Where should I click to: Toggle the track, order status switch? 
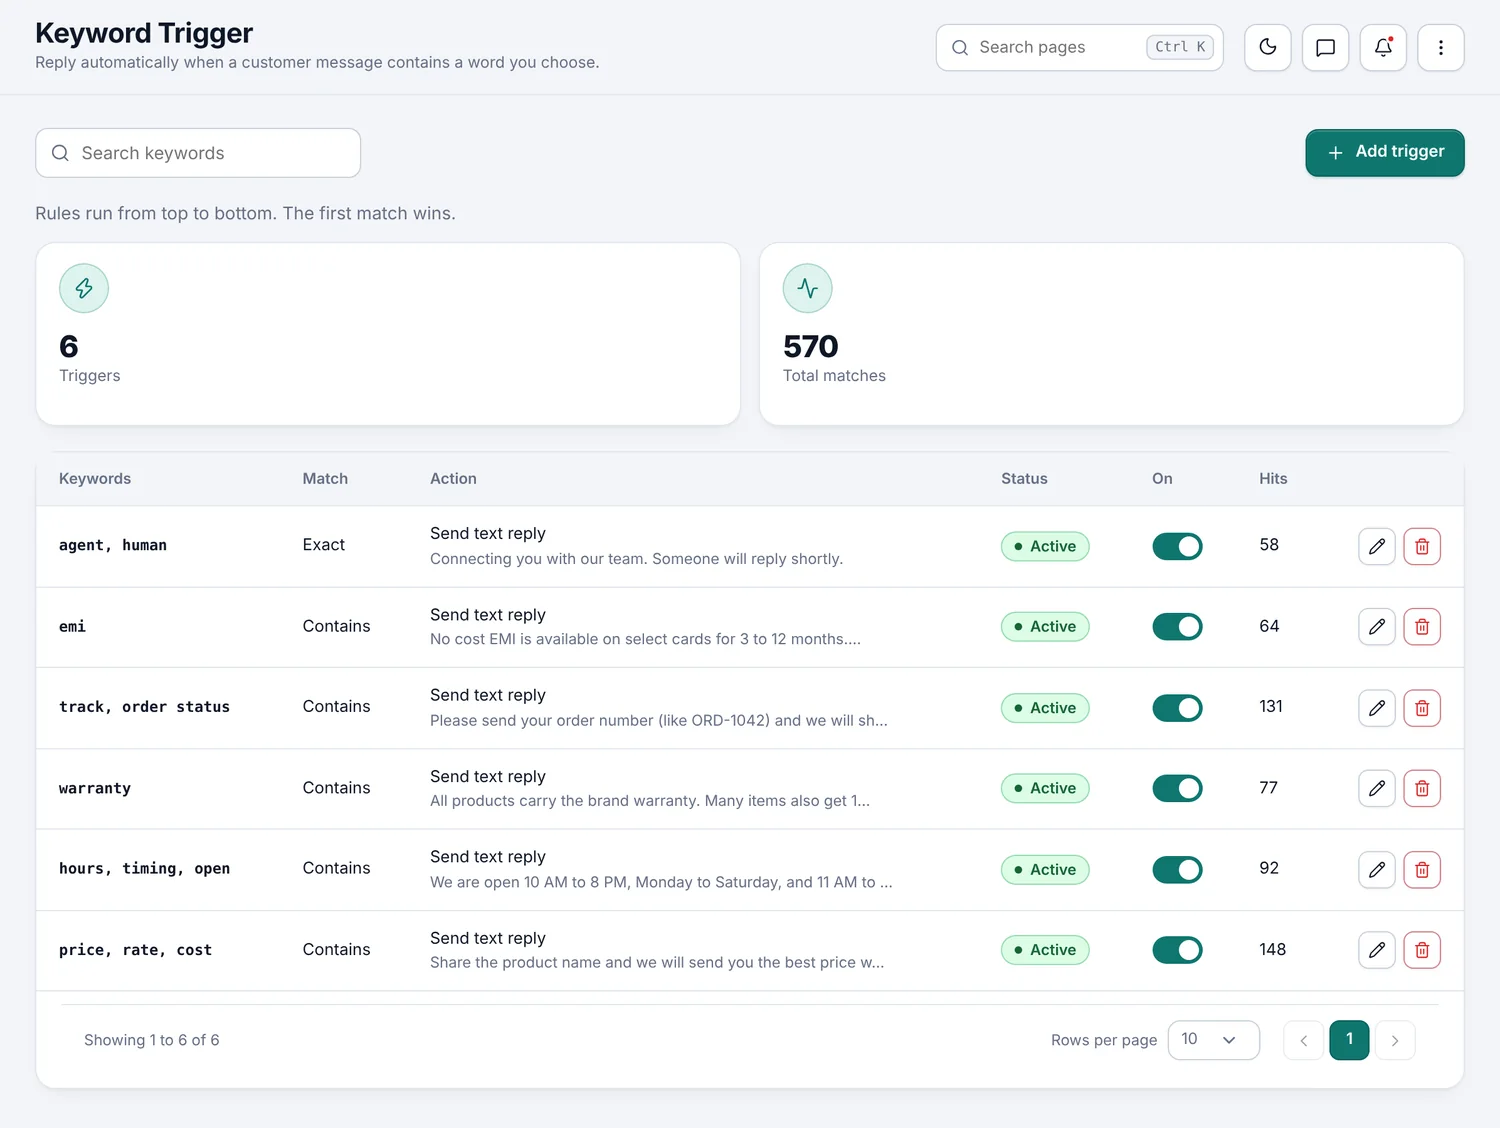pos(1177,708)
